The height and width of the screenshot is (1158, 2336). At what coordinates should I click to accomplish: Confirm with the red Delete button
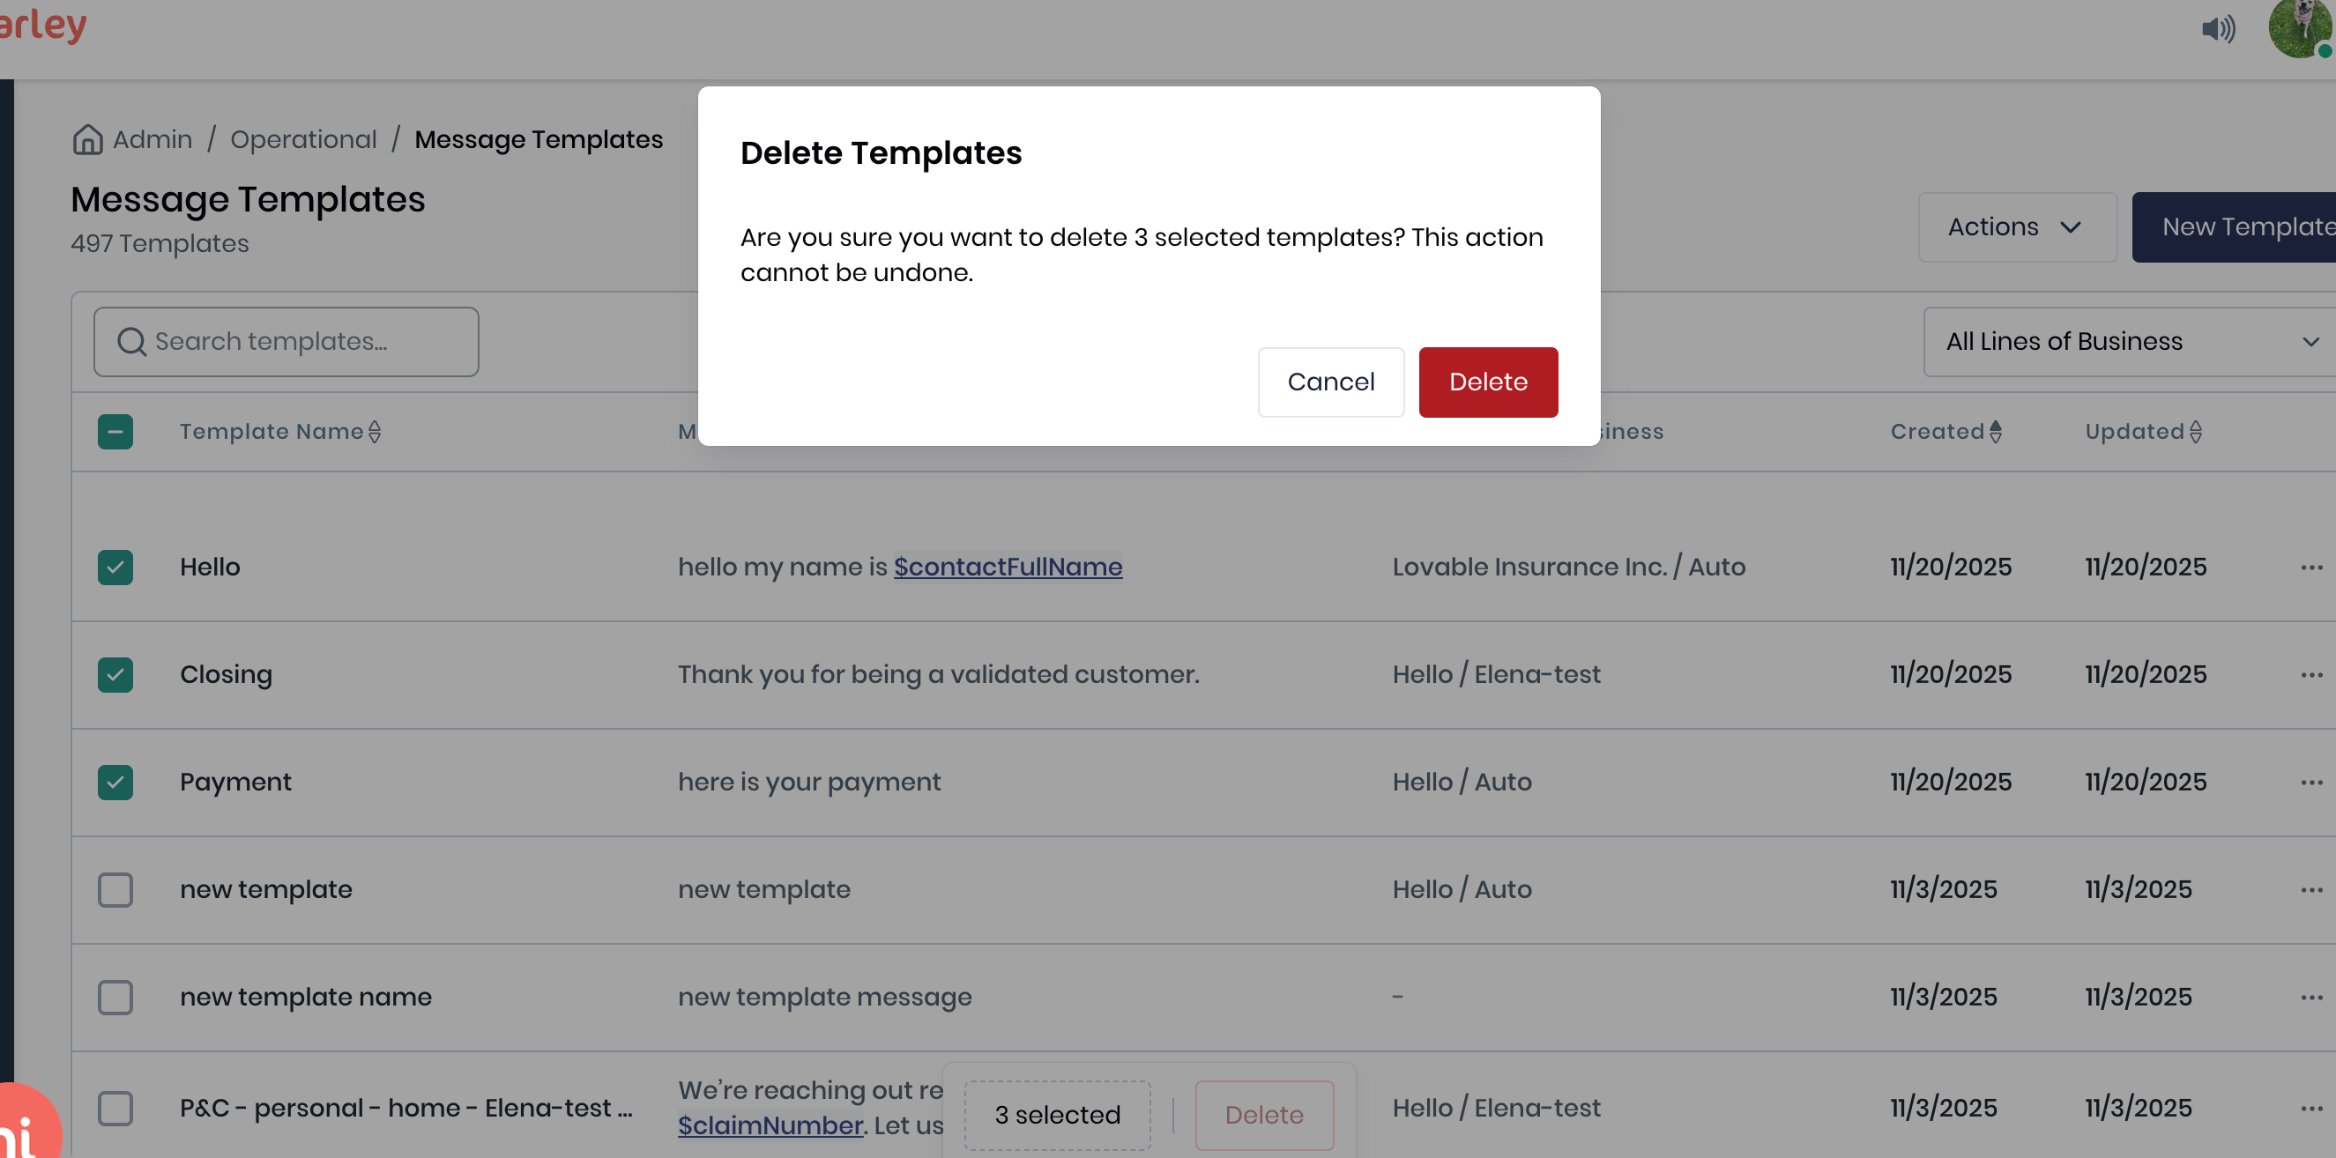click(1487, 382)
